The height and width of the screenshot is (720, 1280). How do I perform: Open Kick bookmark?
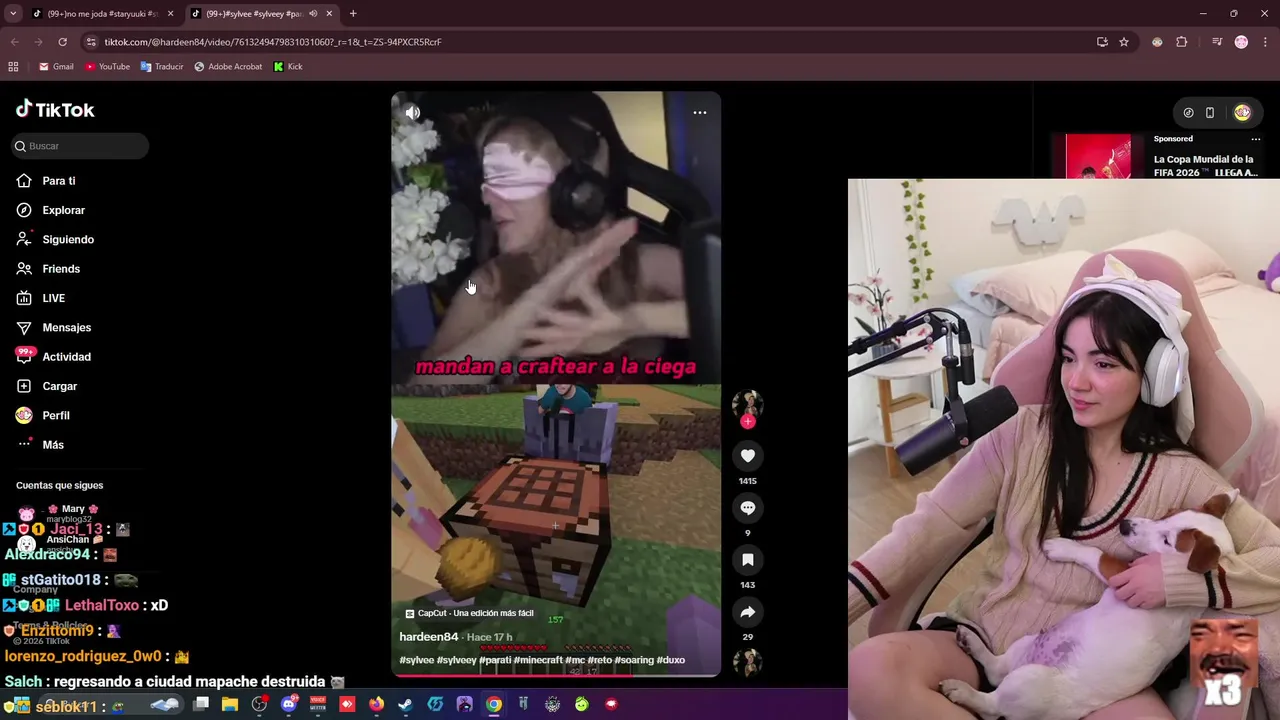coord(288,67)
